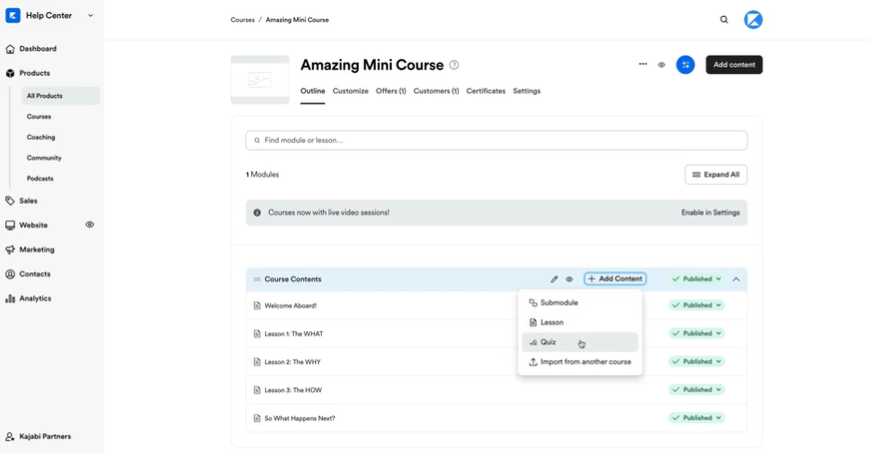Screen dimensions: 871x453
Task: Click the Find module or lesson search field
Action: click(x=497, y=140)
